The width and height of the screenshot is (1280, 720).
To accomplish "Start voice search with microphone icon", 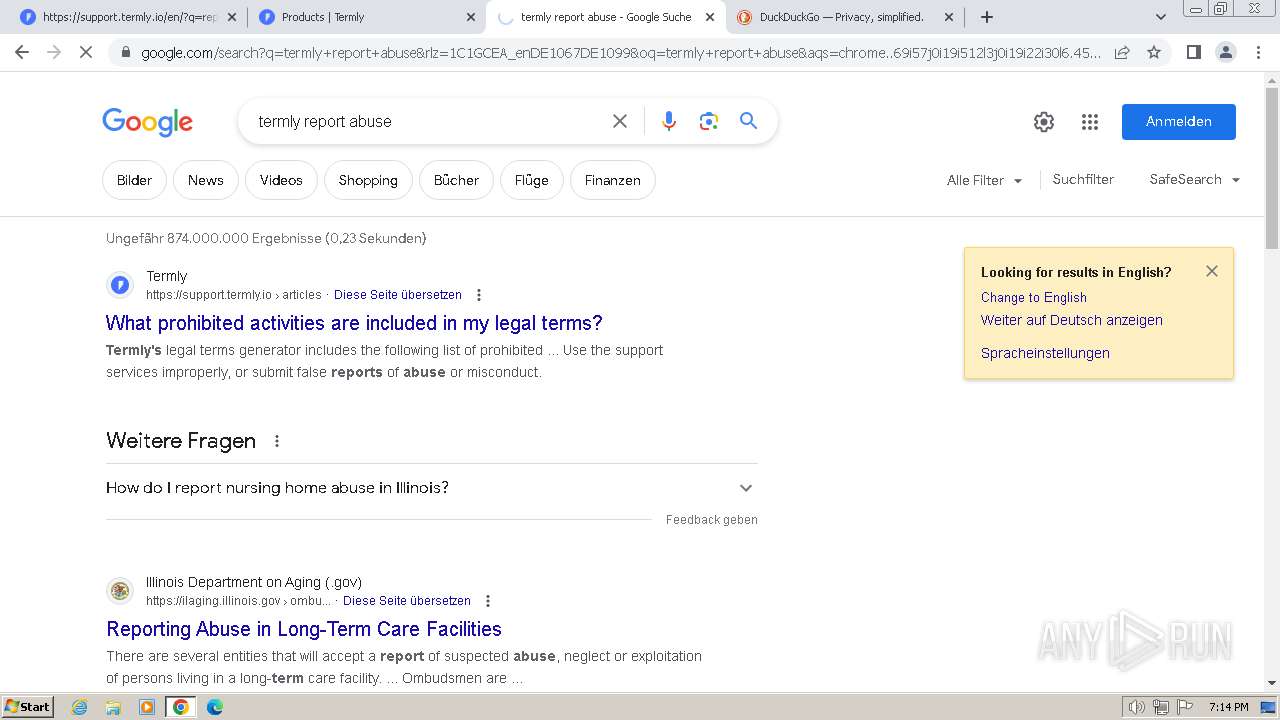I will tap(669, 121).
